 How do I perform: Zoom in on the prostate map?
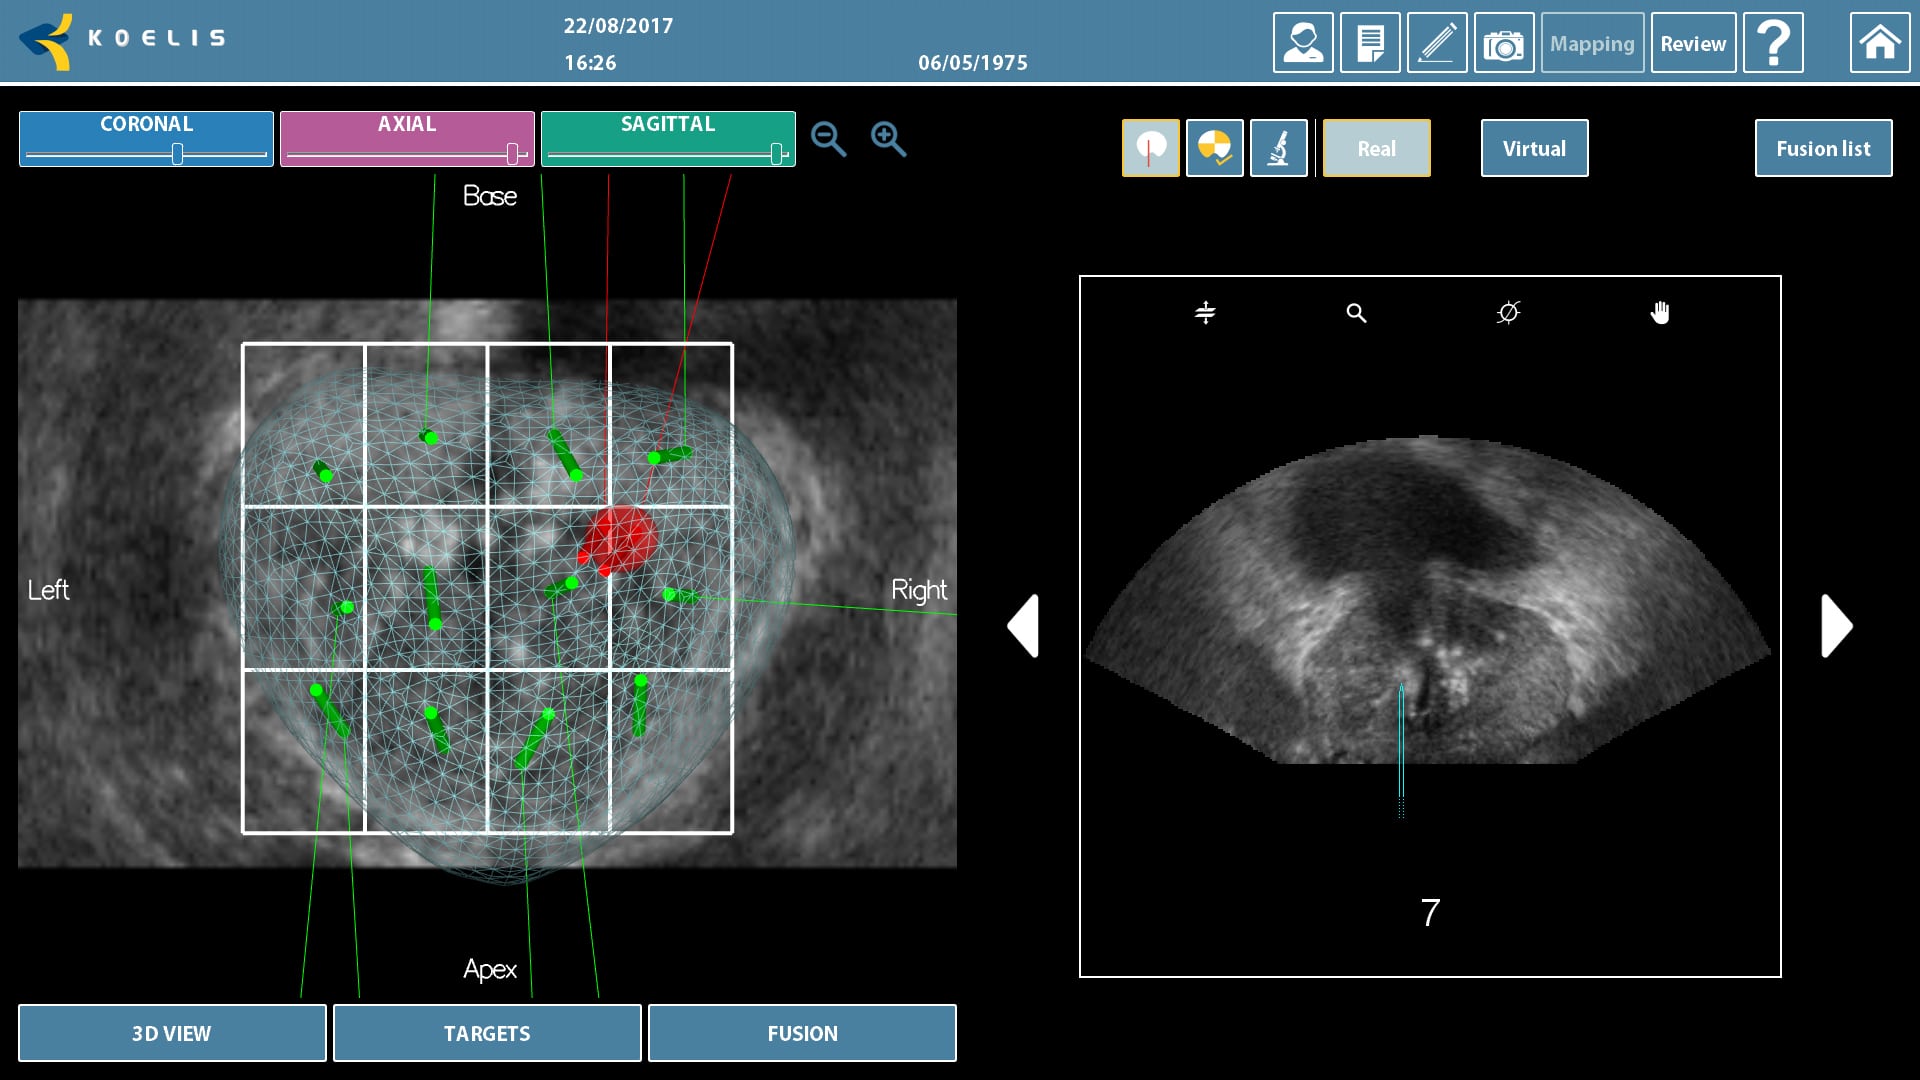click(888, 139)
